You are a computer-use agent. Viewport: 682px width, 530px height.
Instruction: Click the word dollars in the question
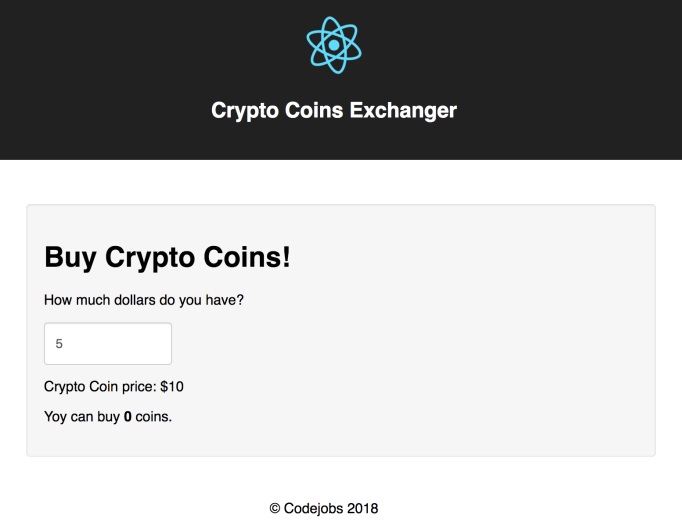pos(152,299)
